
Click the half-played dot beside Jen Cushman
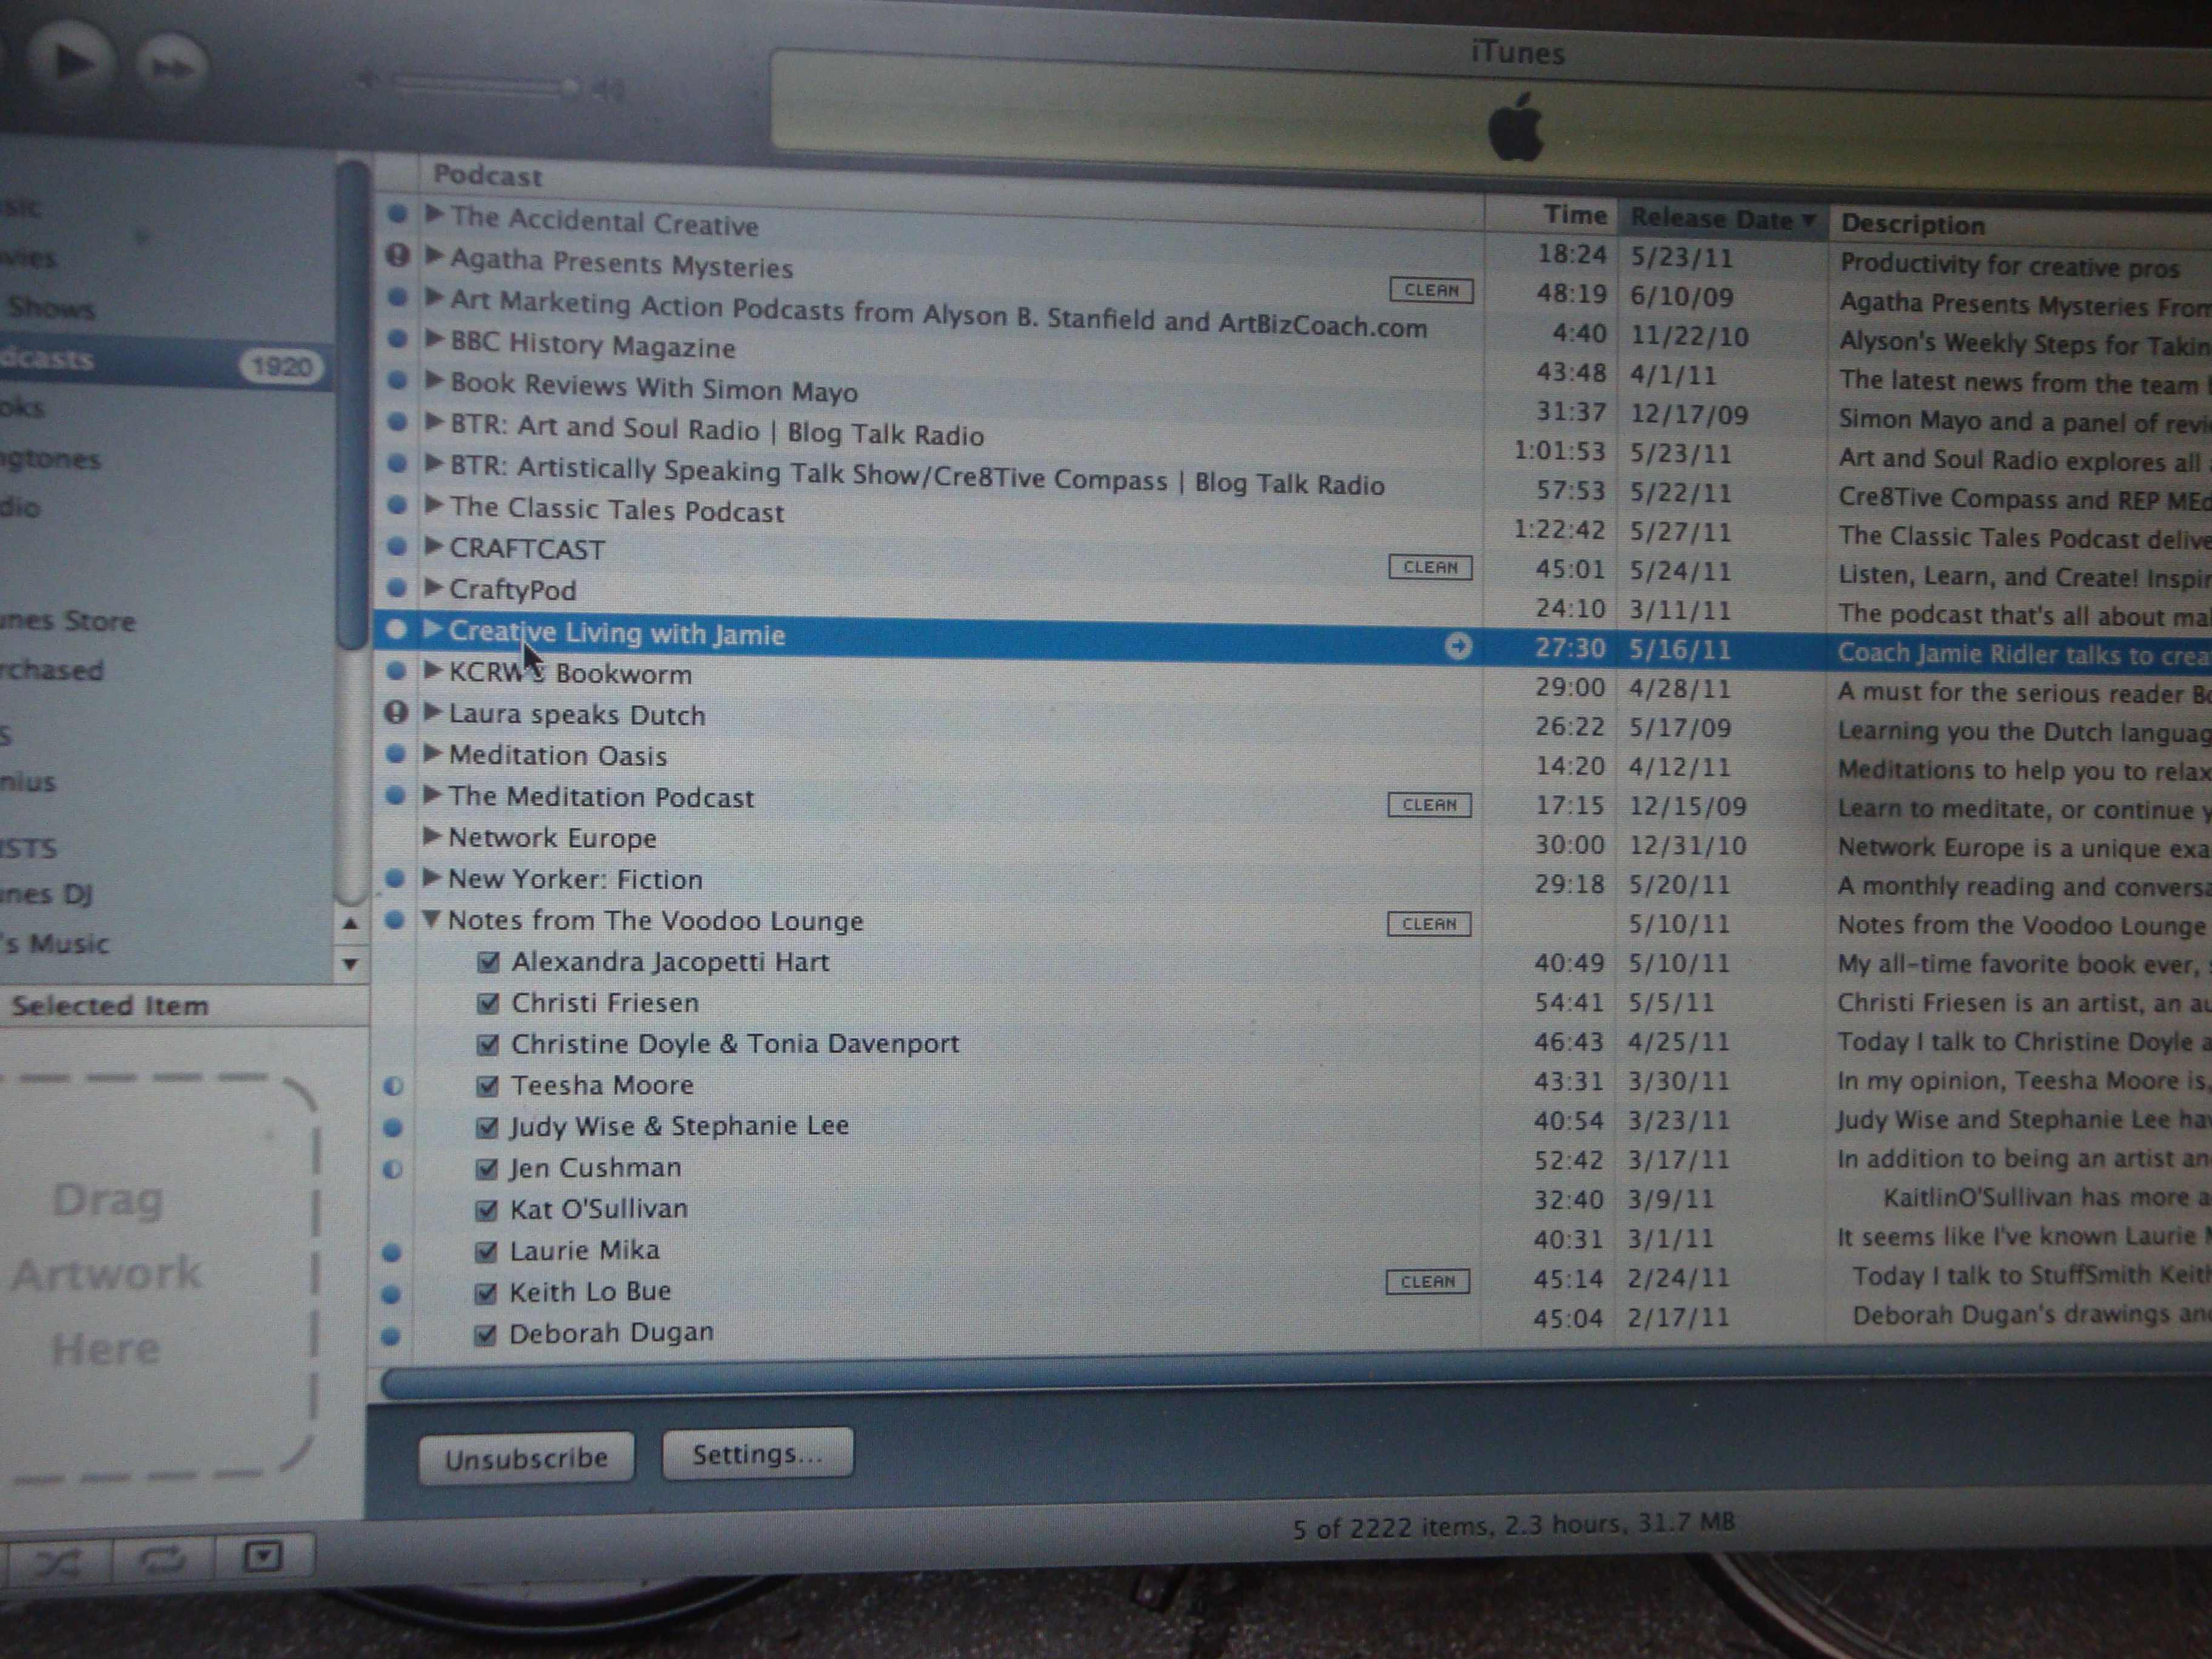(x=392, y=1168)
